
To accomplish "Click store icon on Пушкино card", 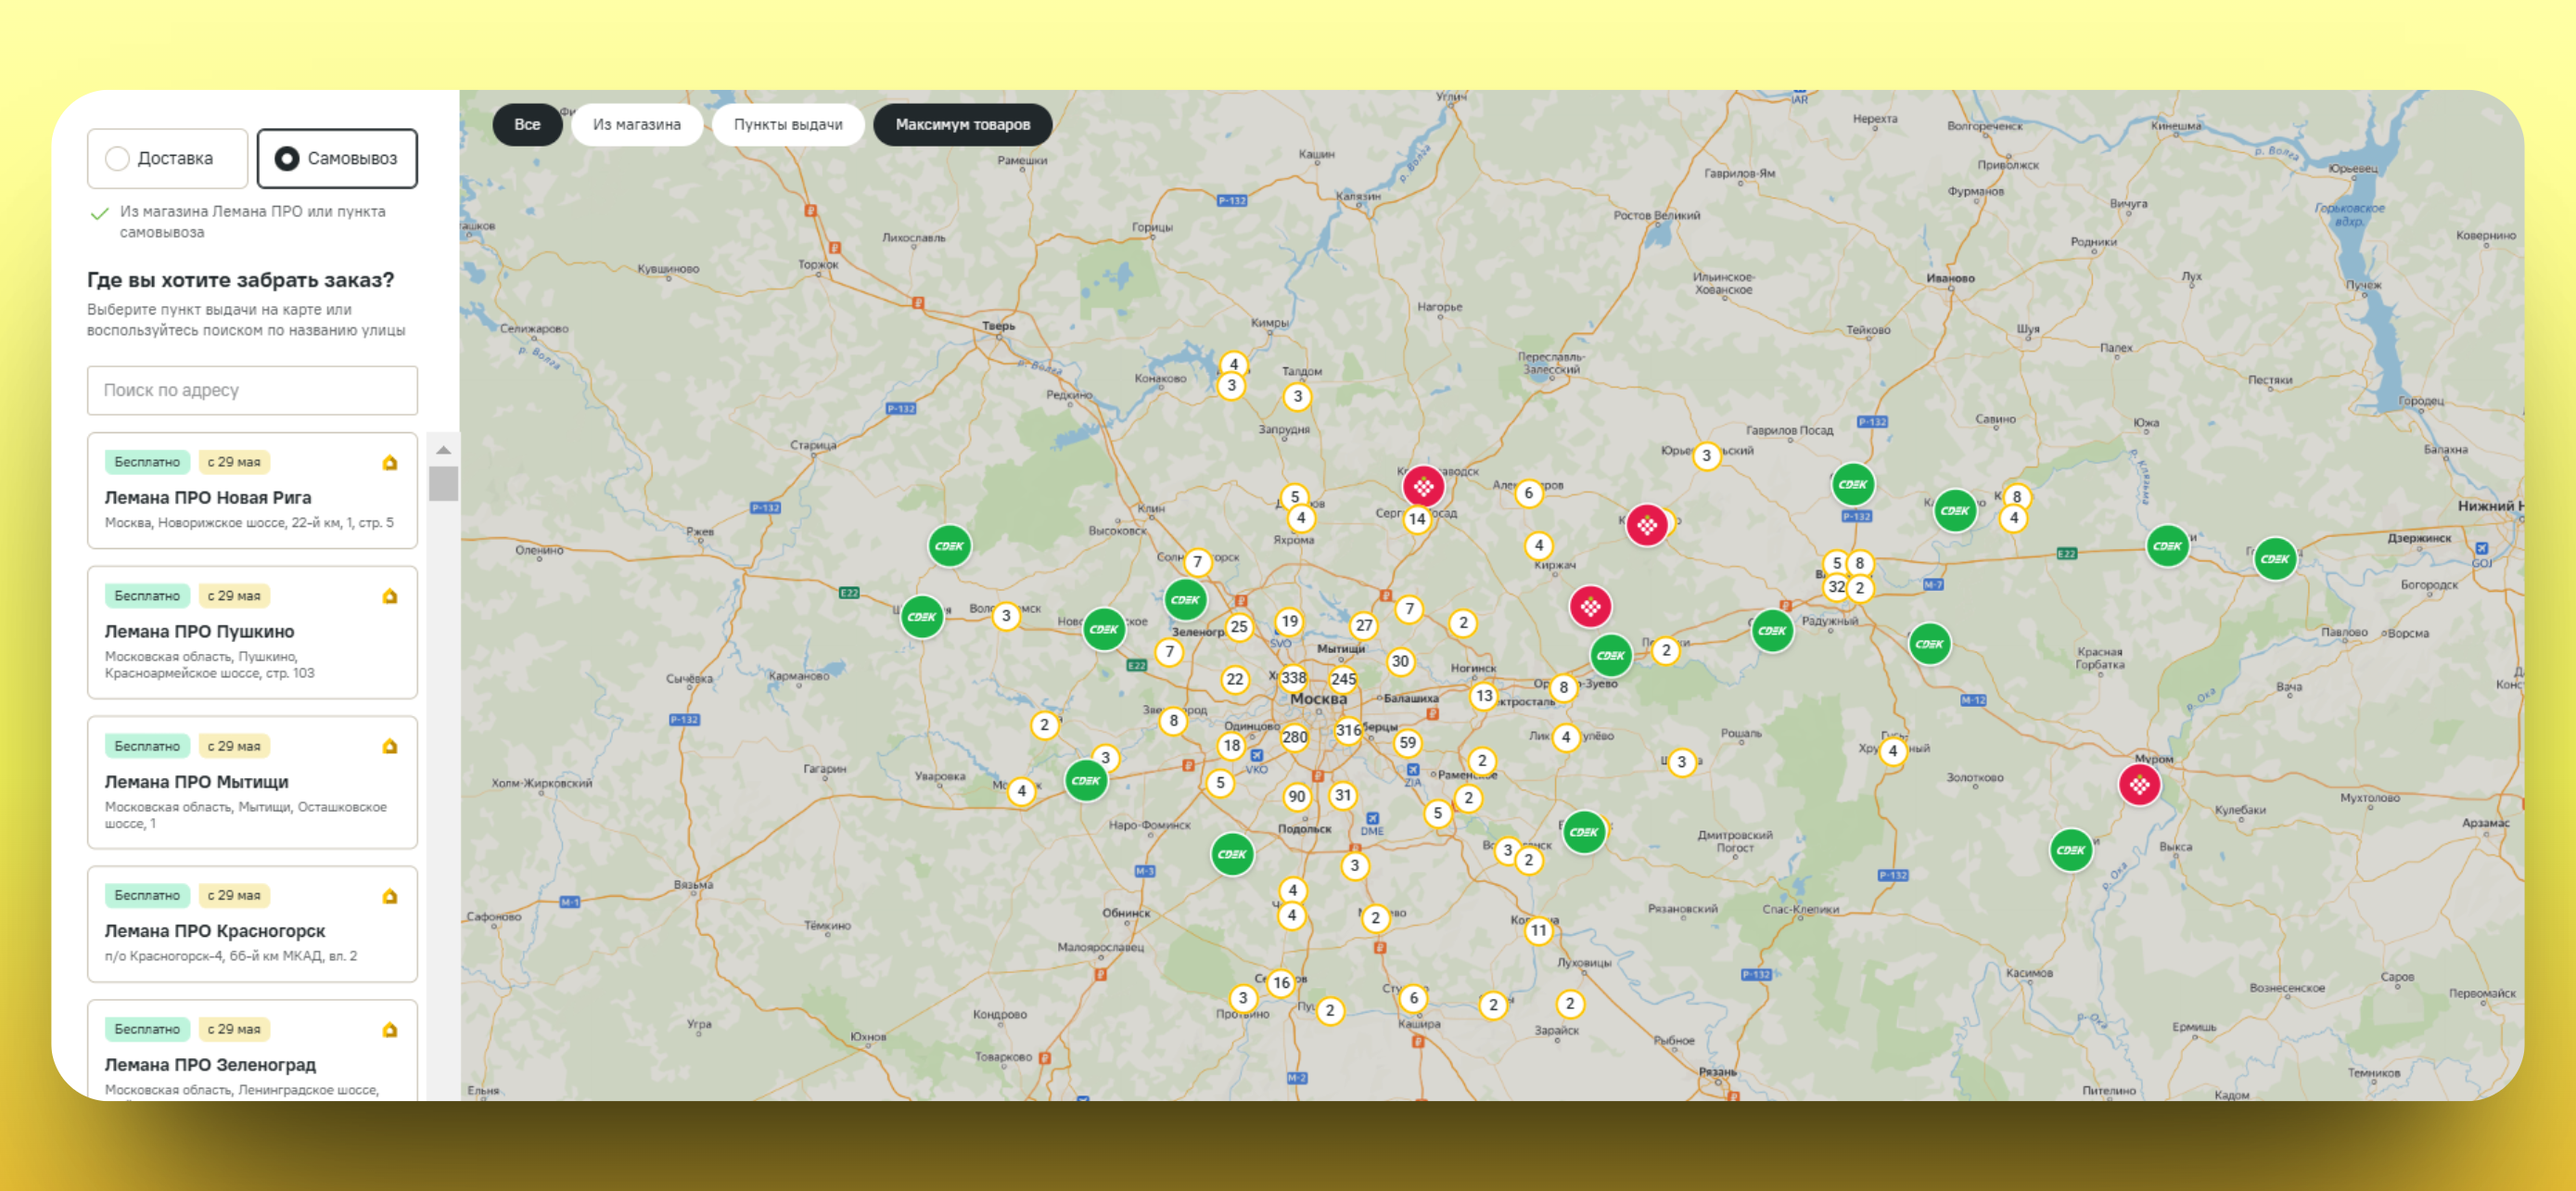I will 390,596.
